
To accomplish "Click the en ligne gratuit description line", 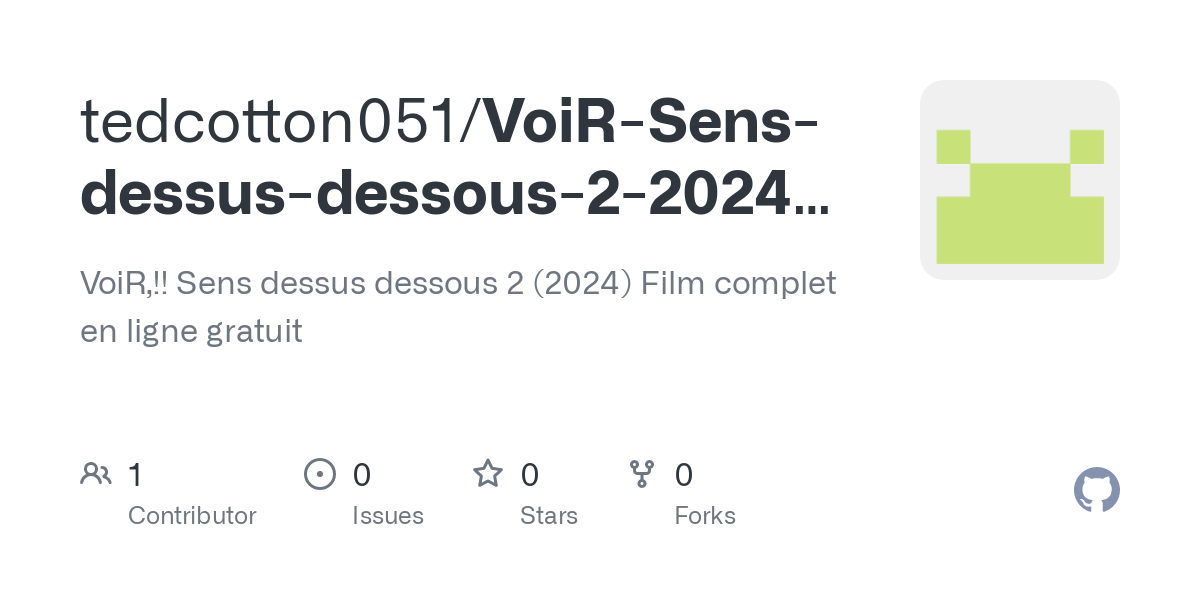I will (191, 331).
